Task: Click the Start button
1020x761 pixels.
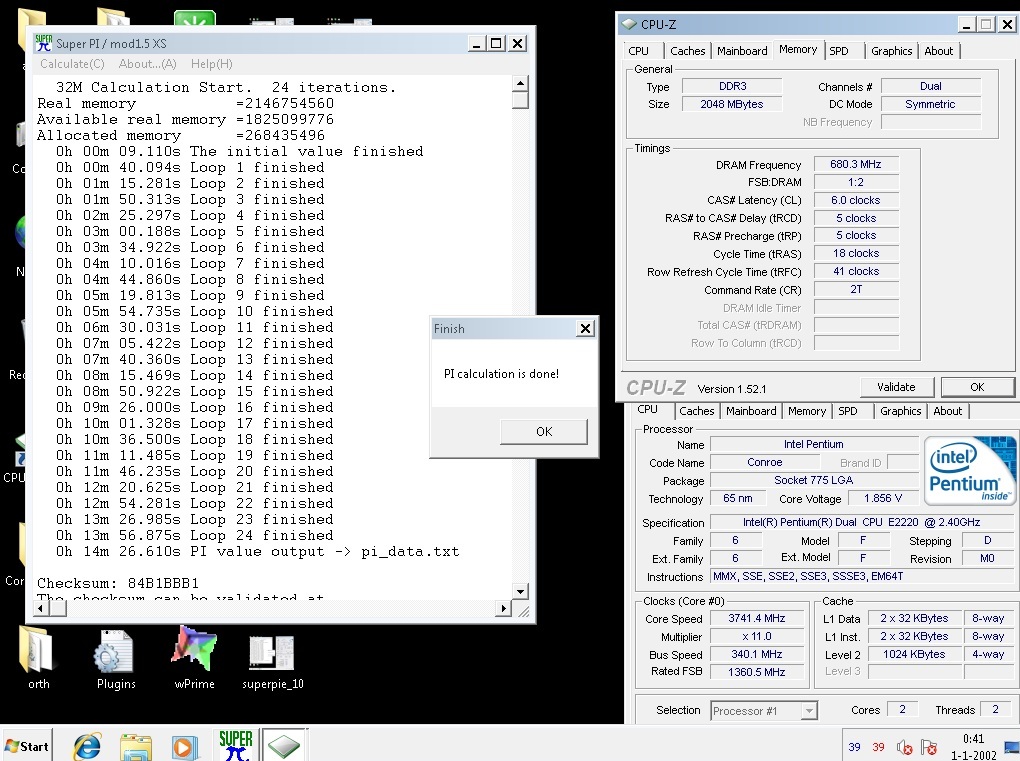Action: pos(27,746)
